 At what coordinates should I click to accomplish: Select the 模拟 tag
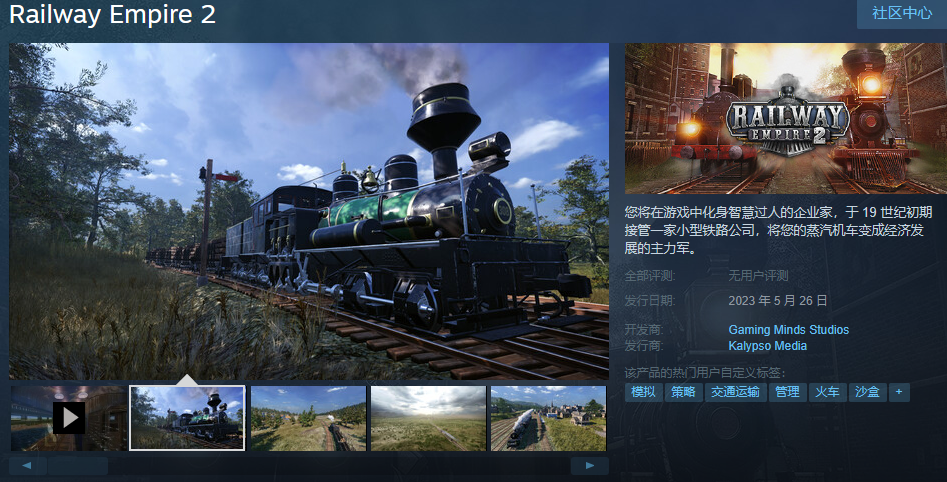click(x=643, y=392)
